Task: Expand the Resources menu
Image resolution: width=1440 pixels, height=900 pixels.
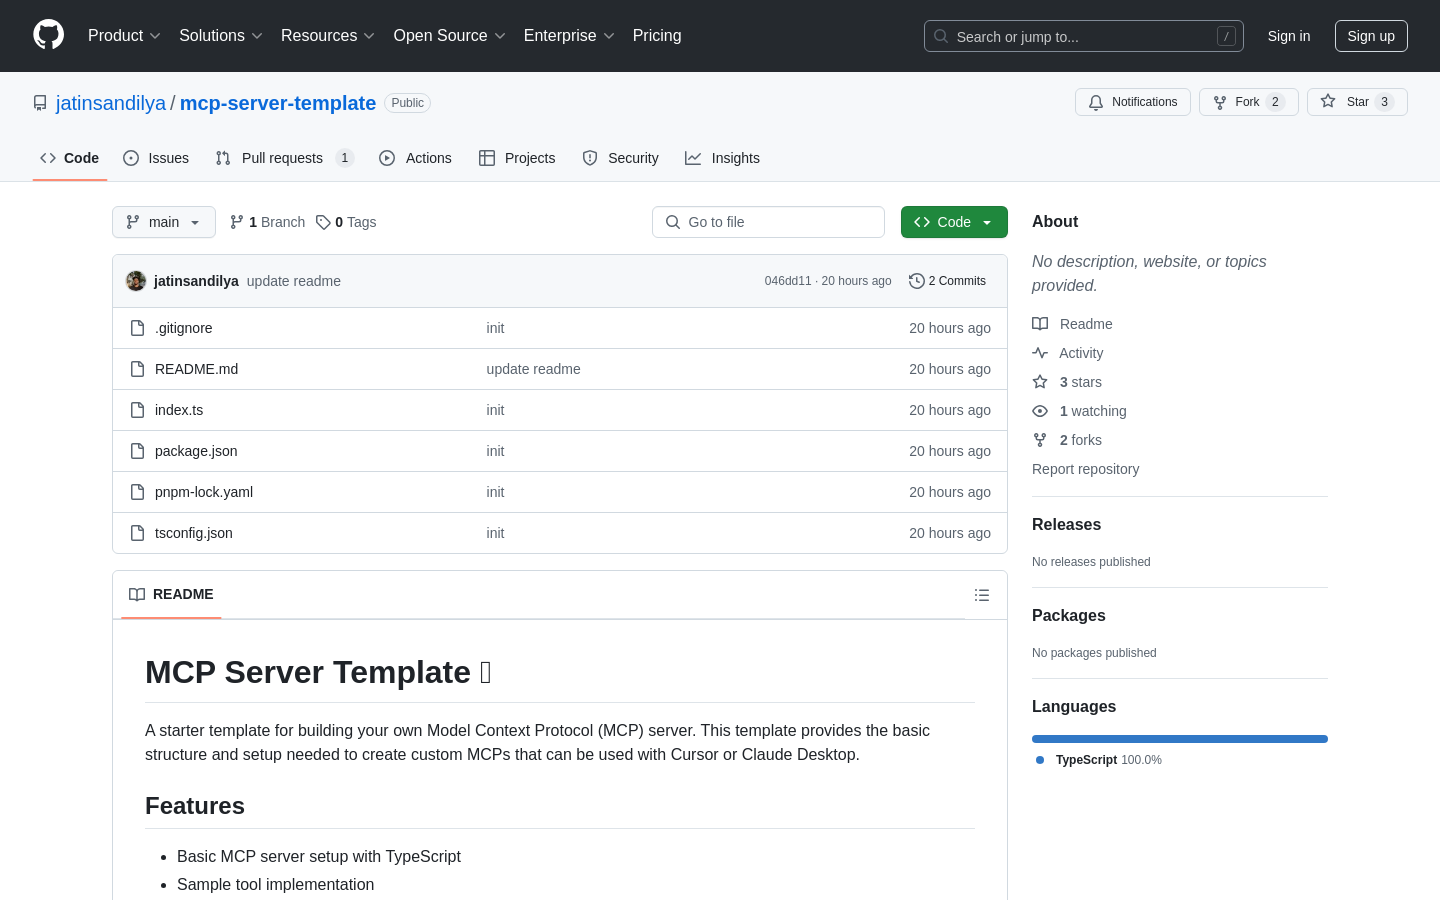Action: pos(328,35)
